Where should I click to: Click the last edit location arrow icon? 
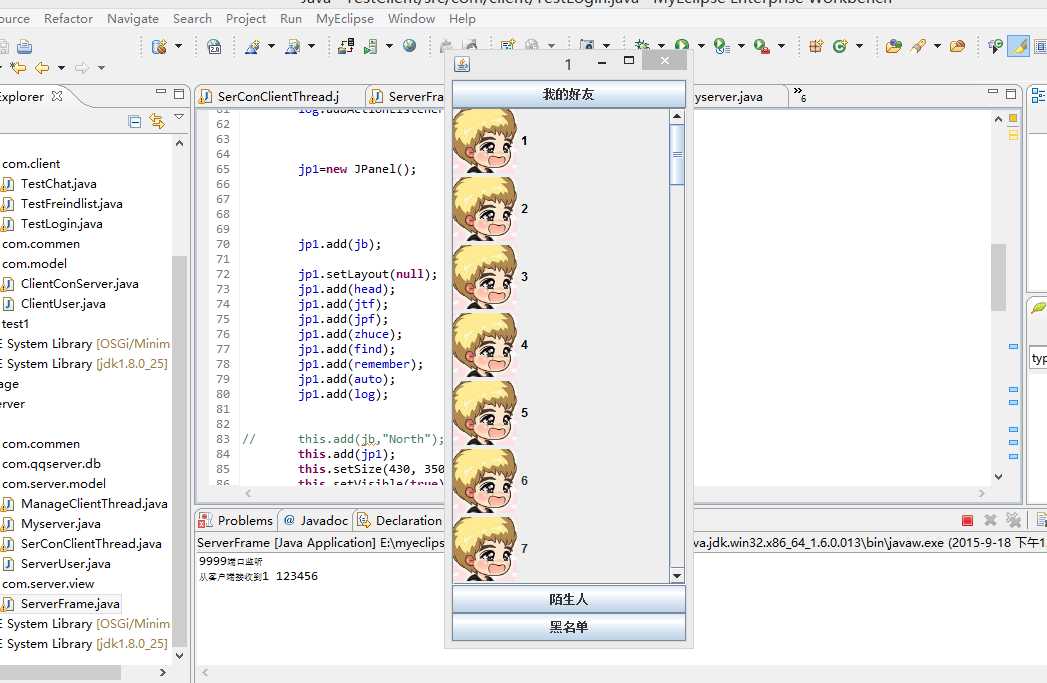coord(18,67)
